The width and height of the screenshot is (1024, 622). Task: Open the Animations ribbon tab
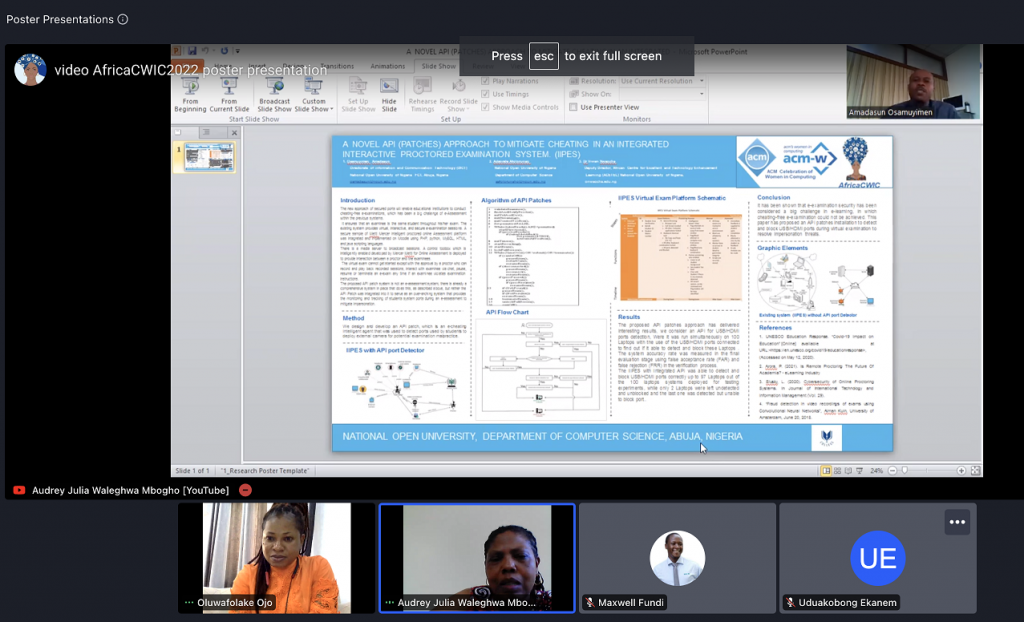pos(388,66)
